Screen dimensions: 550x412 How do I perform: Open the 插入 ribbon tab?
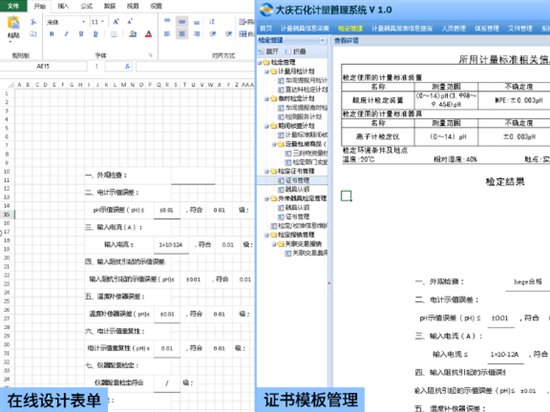(63, 6)
